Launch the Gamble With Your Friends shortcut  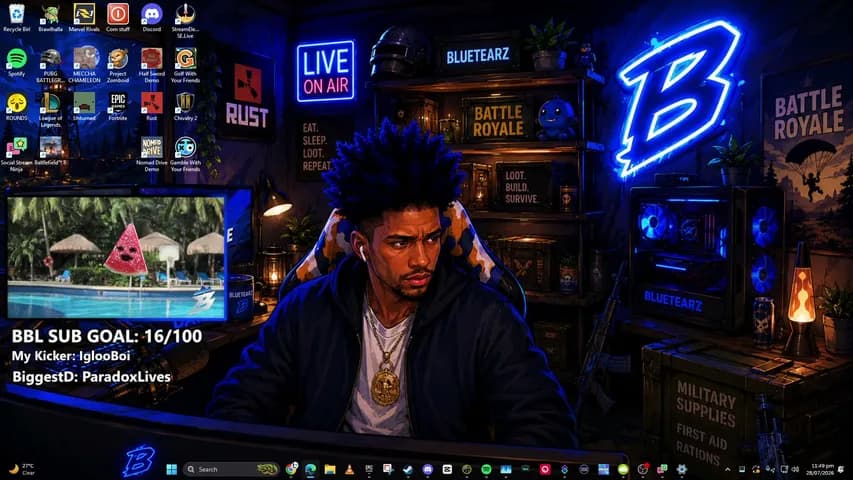pos(185,155)
